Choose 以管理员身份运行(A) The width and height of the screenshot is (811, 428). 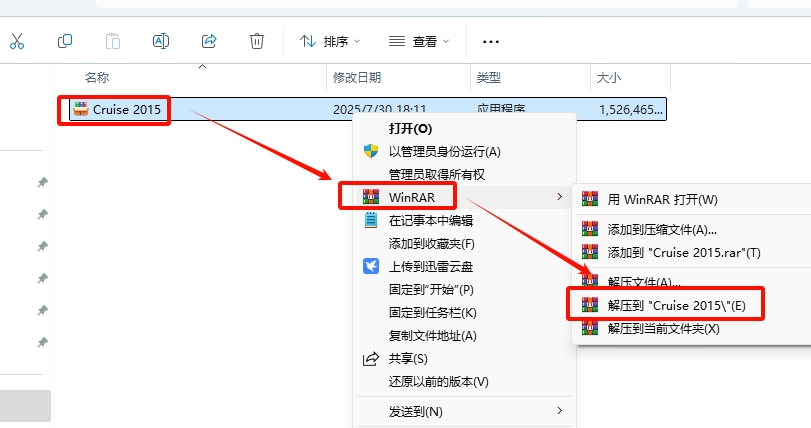tap(444, 151)
